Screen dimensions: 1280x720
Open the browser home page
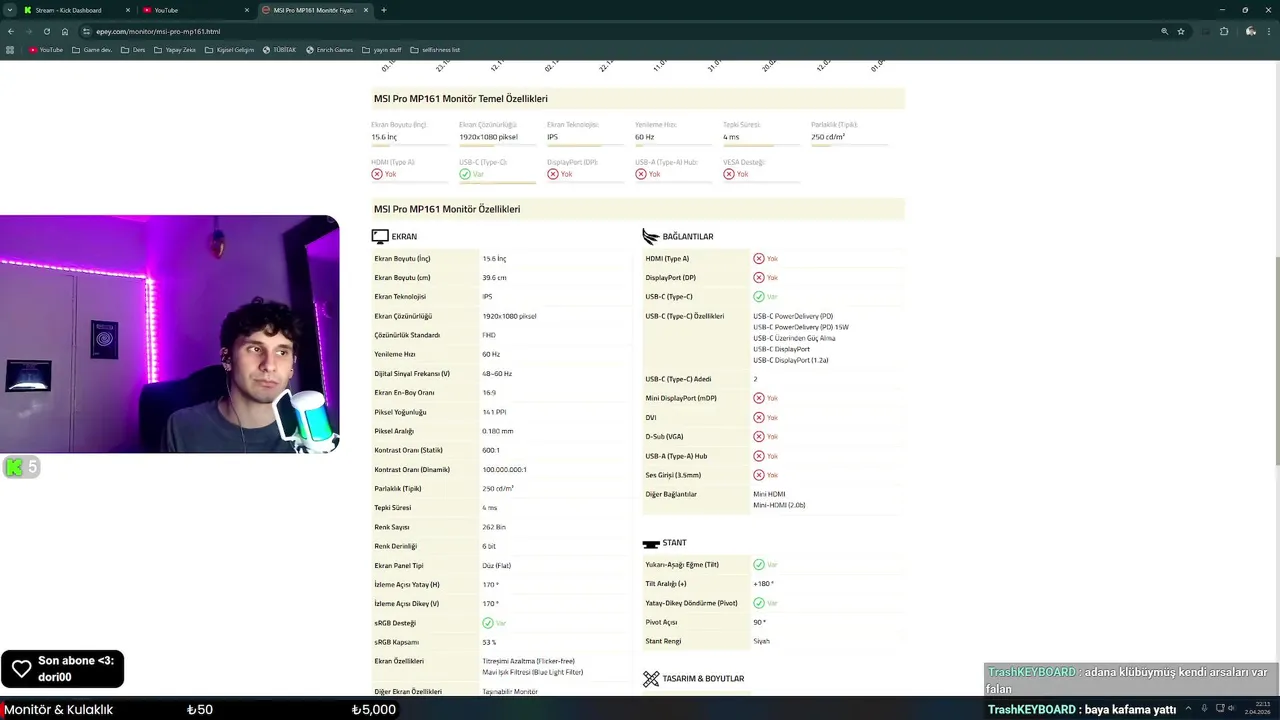[65, 31]
